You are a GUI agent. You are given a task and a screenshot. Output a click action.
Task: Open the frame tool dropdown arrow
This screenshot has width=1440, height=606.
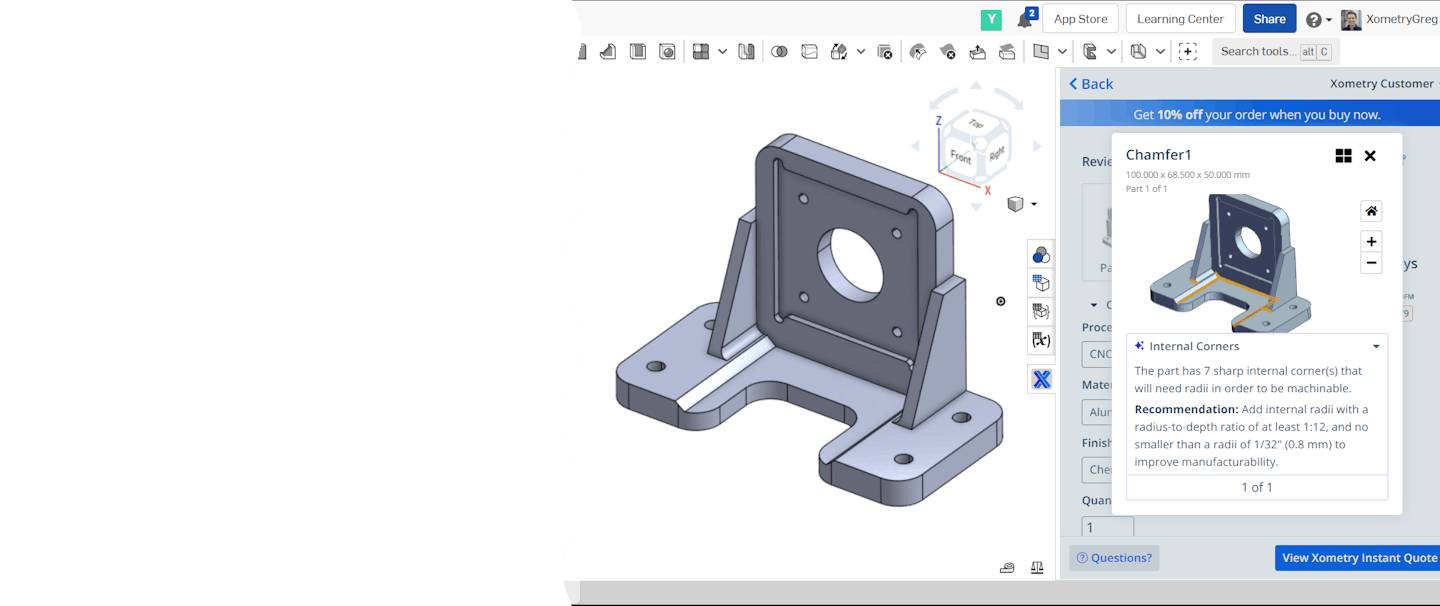coord(1111,51)
